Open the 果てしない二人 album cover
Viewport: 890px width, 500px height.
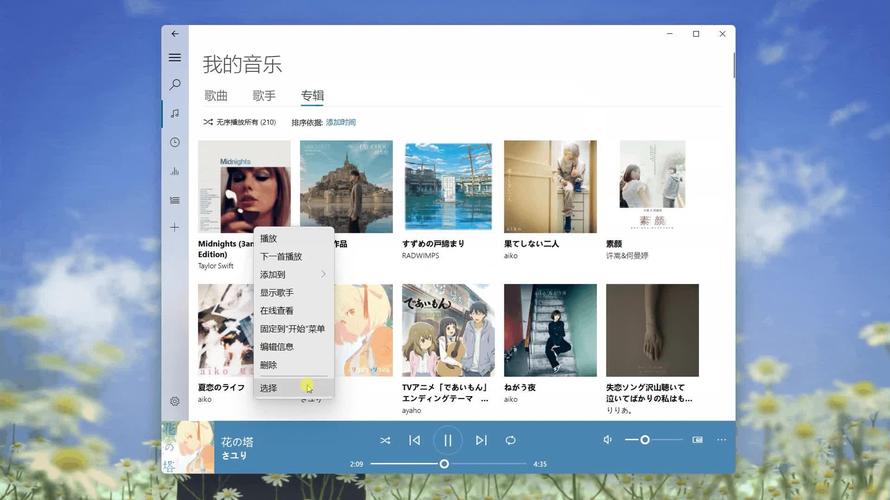pyautogui.click(x=550, y=186)
